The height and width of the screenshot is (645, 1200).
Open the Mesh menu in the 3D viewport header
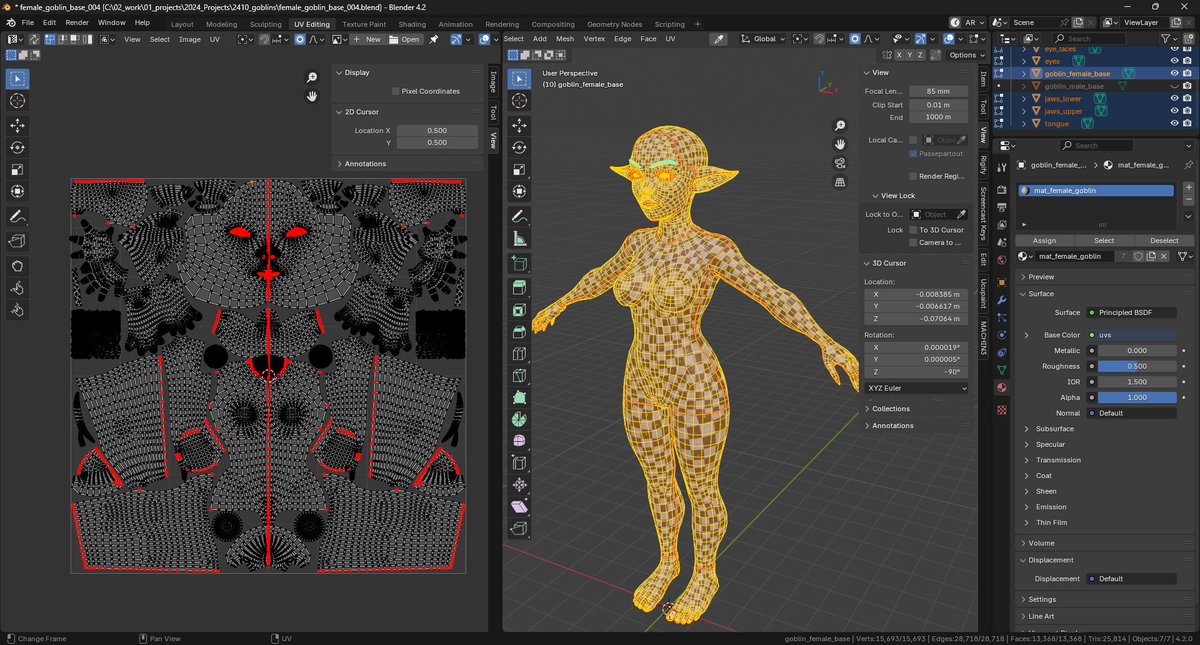[x=565, y=39]
